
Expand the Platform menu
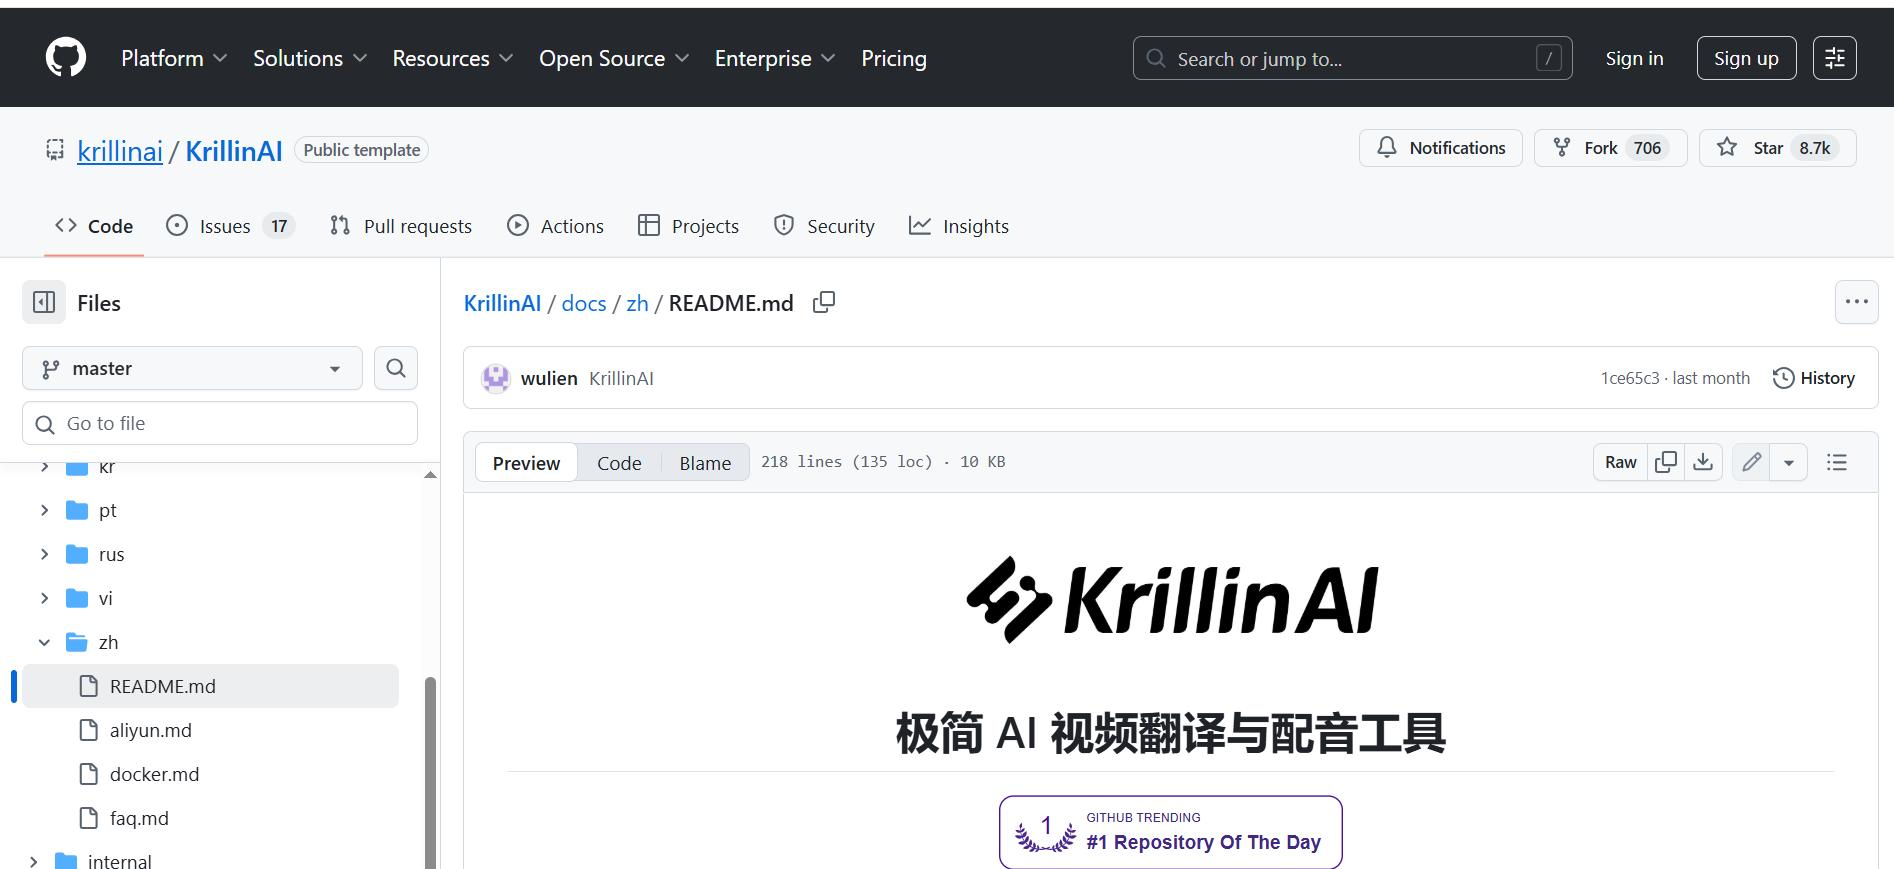tap(174, 58)
